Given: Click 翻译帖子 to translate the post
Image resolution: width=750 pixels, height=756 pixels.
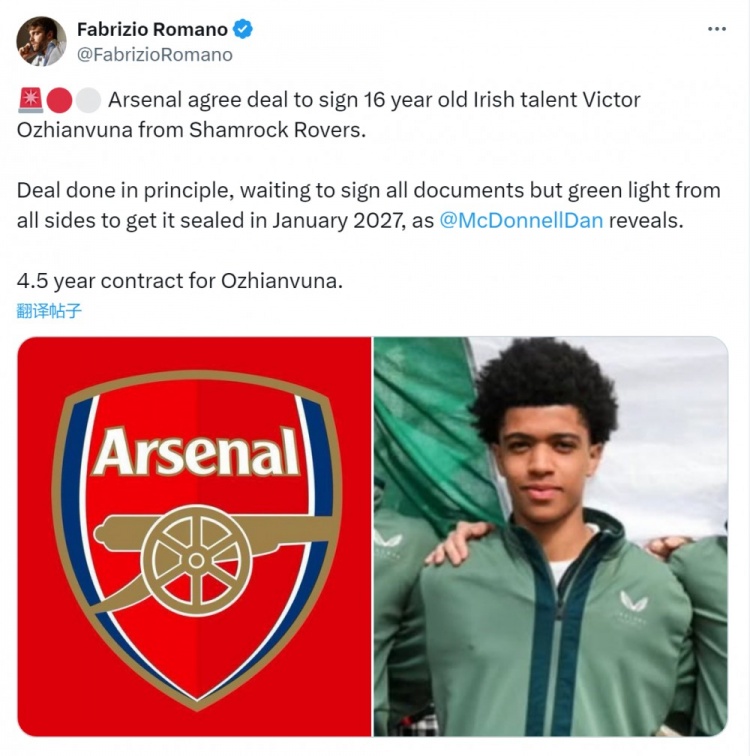Looking at the screenshot, I should click(49, 311).
